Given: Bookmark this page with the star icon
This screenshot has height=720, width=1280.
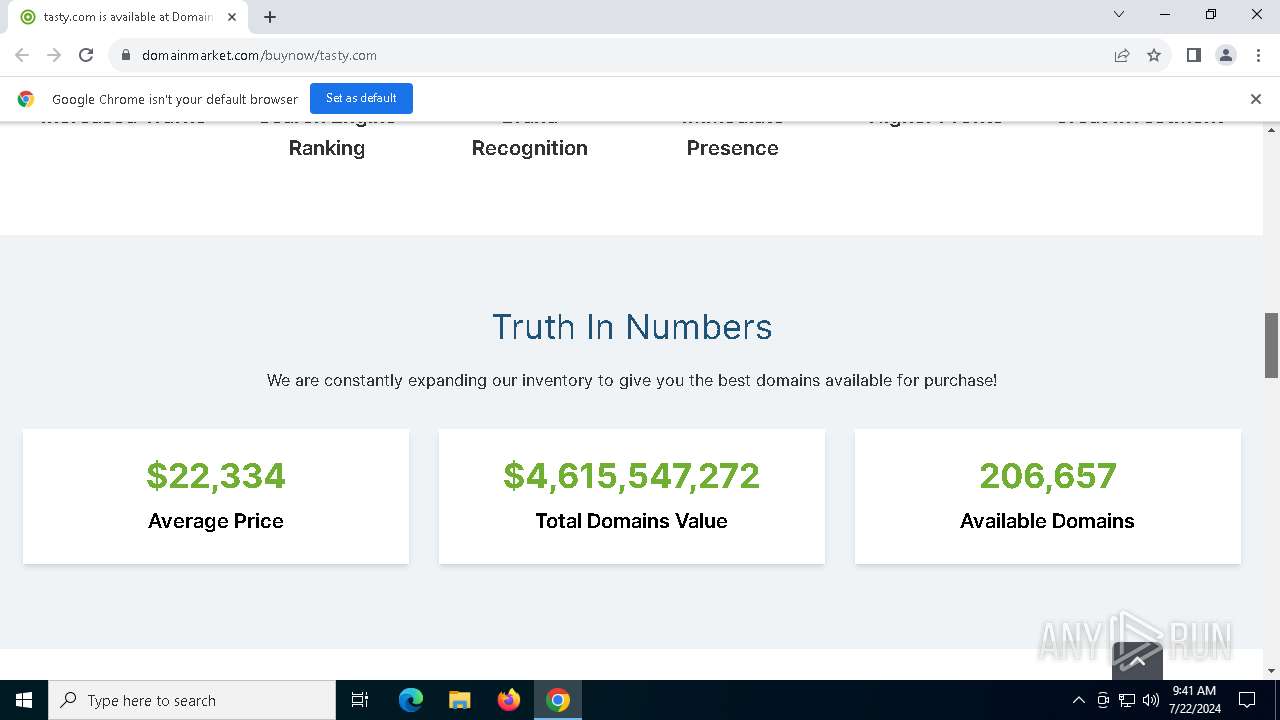Looking at the screenshot, I should pos(1154,55).
